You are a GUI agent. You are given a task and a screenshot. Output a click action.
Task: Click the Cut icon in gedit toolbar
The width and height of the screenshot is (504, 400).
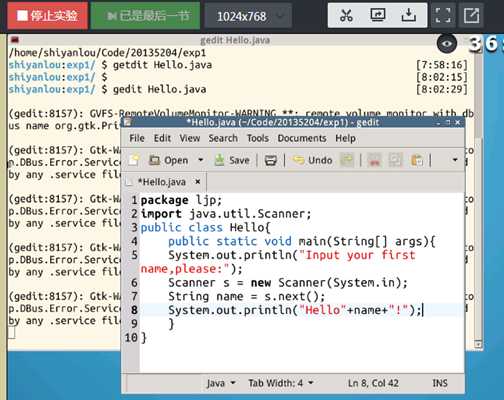pyautogui.click(x=374, y=160)
